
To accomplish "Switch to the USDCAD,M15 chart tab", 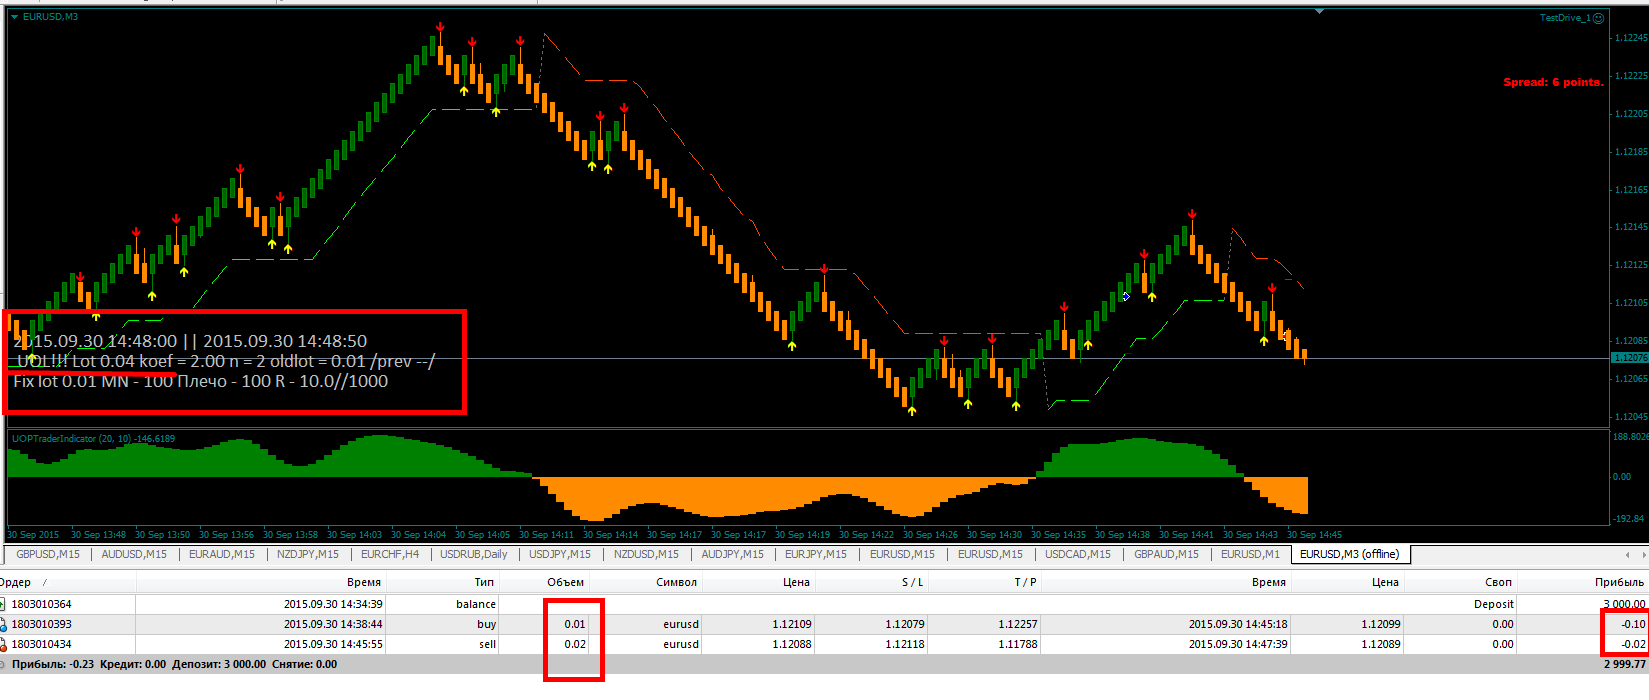I will coord(1077,554).
